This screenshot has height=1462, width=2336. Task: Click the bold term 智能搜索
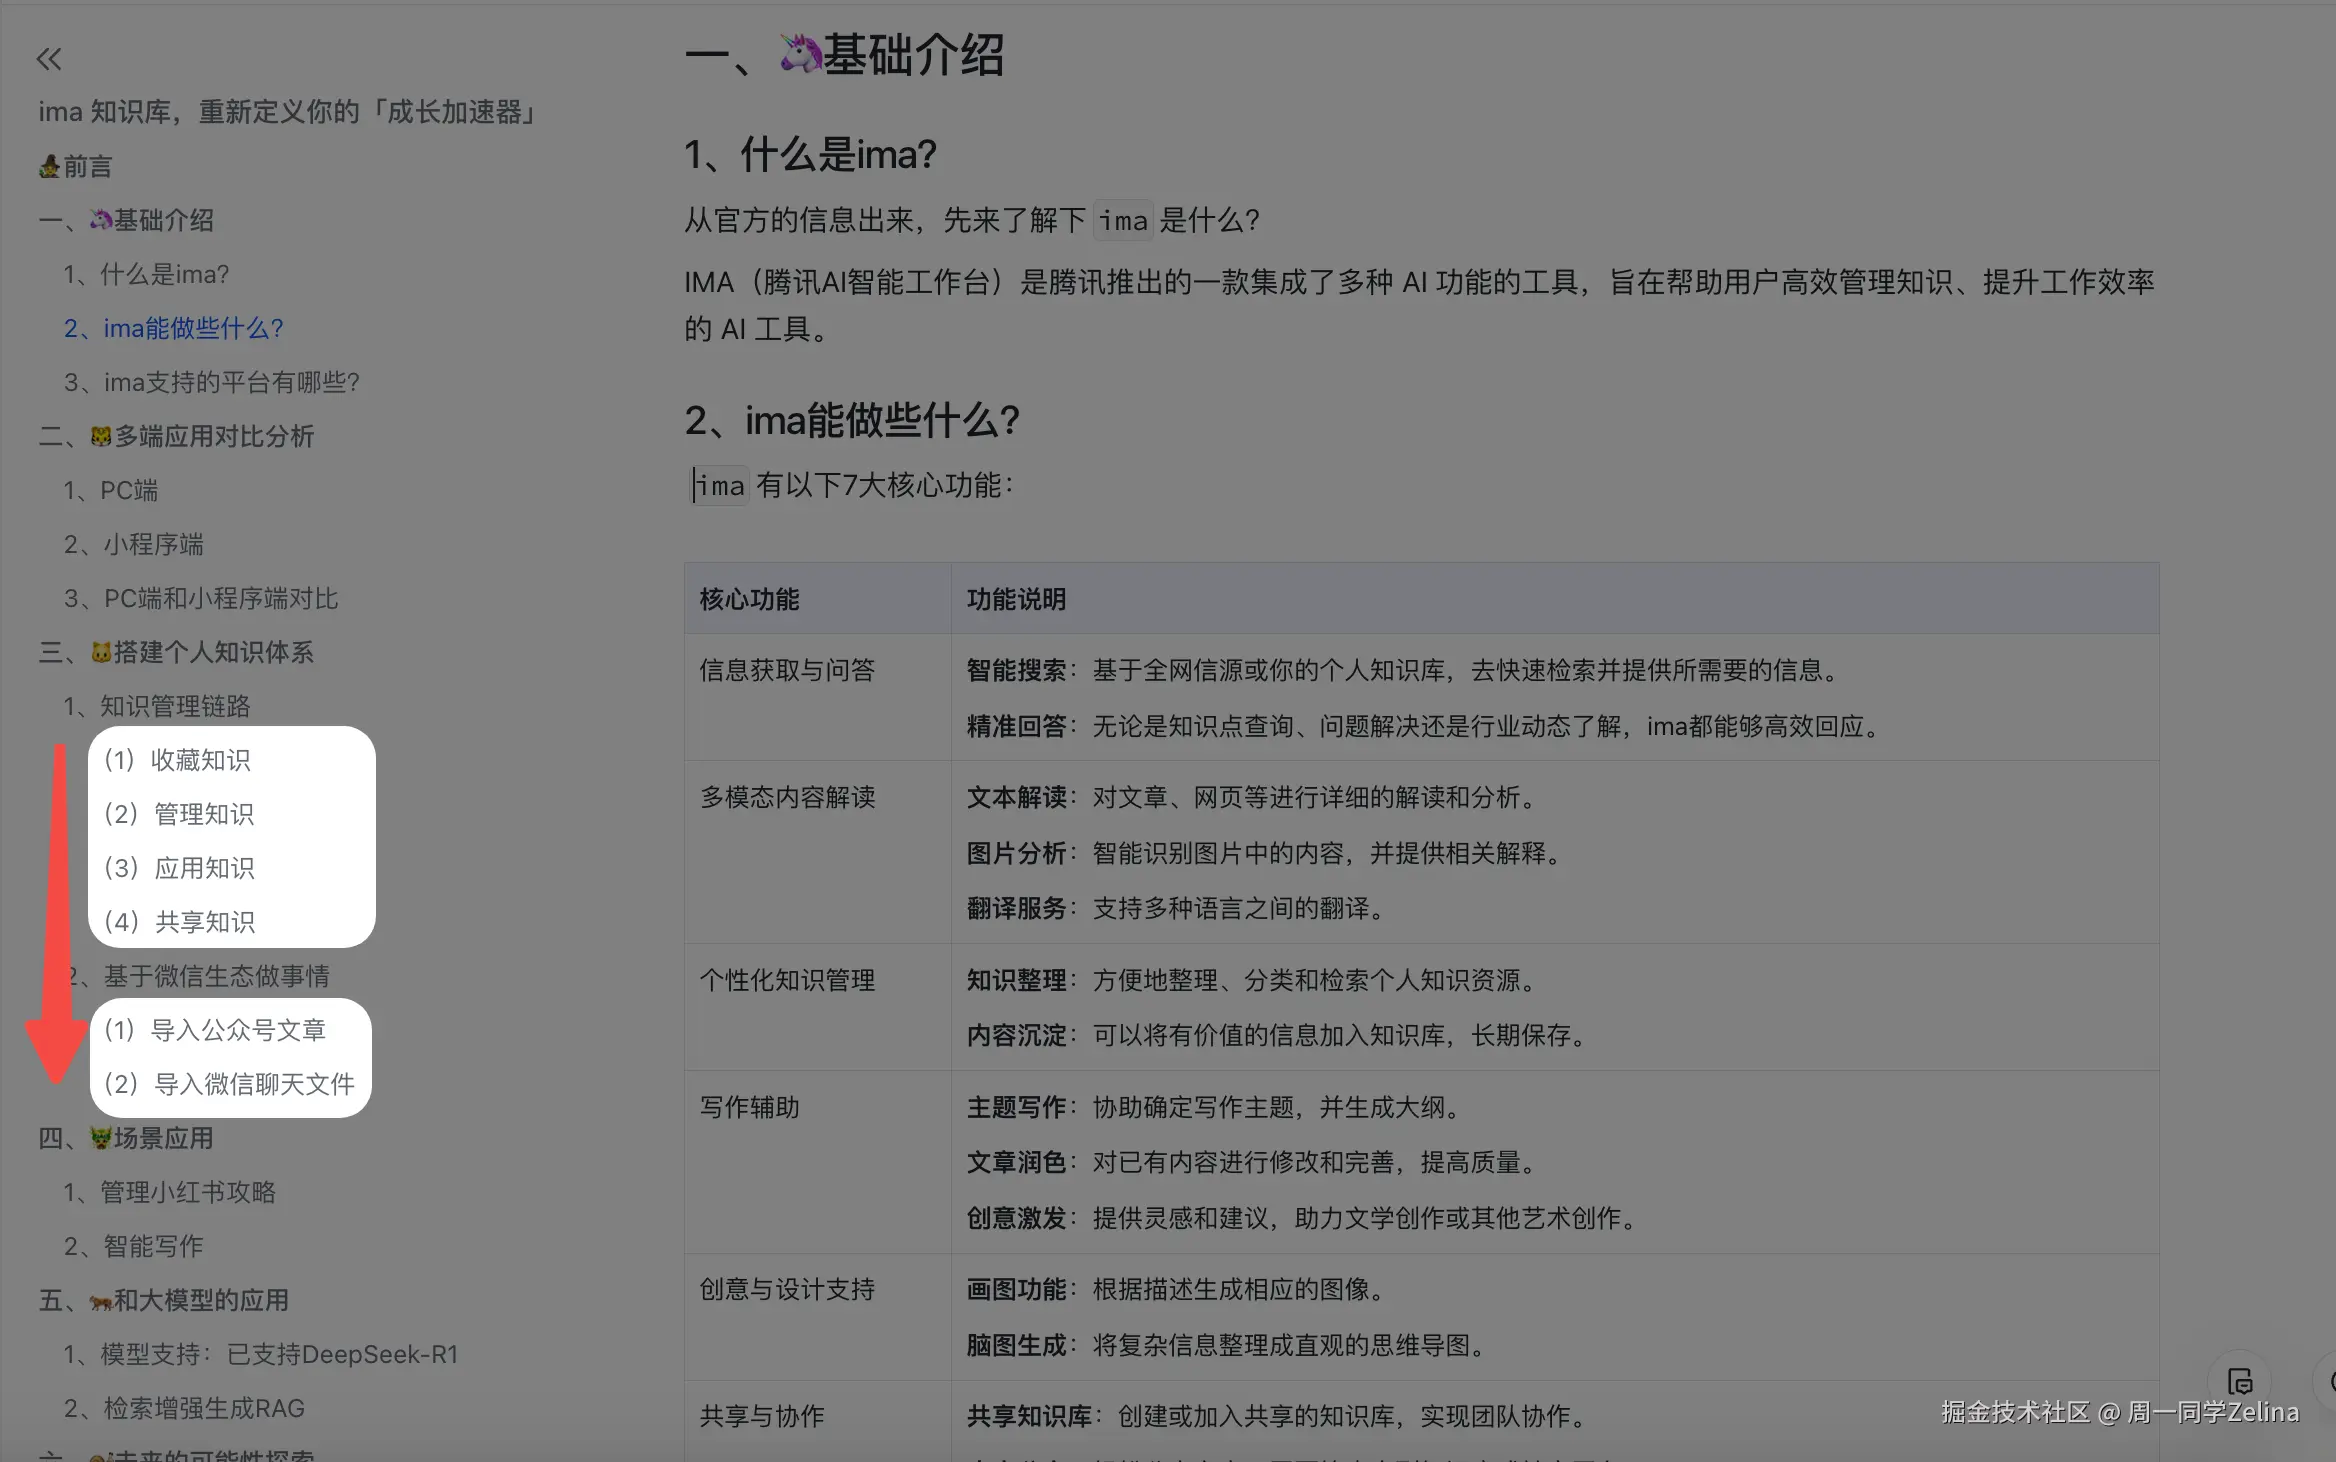tap(1016, 670)
